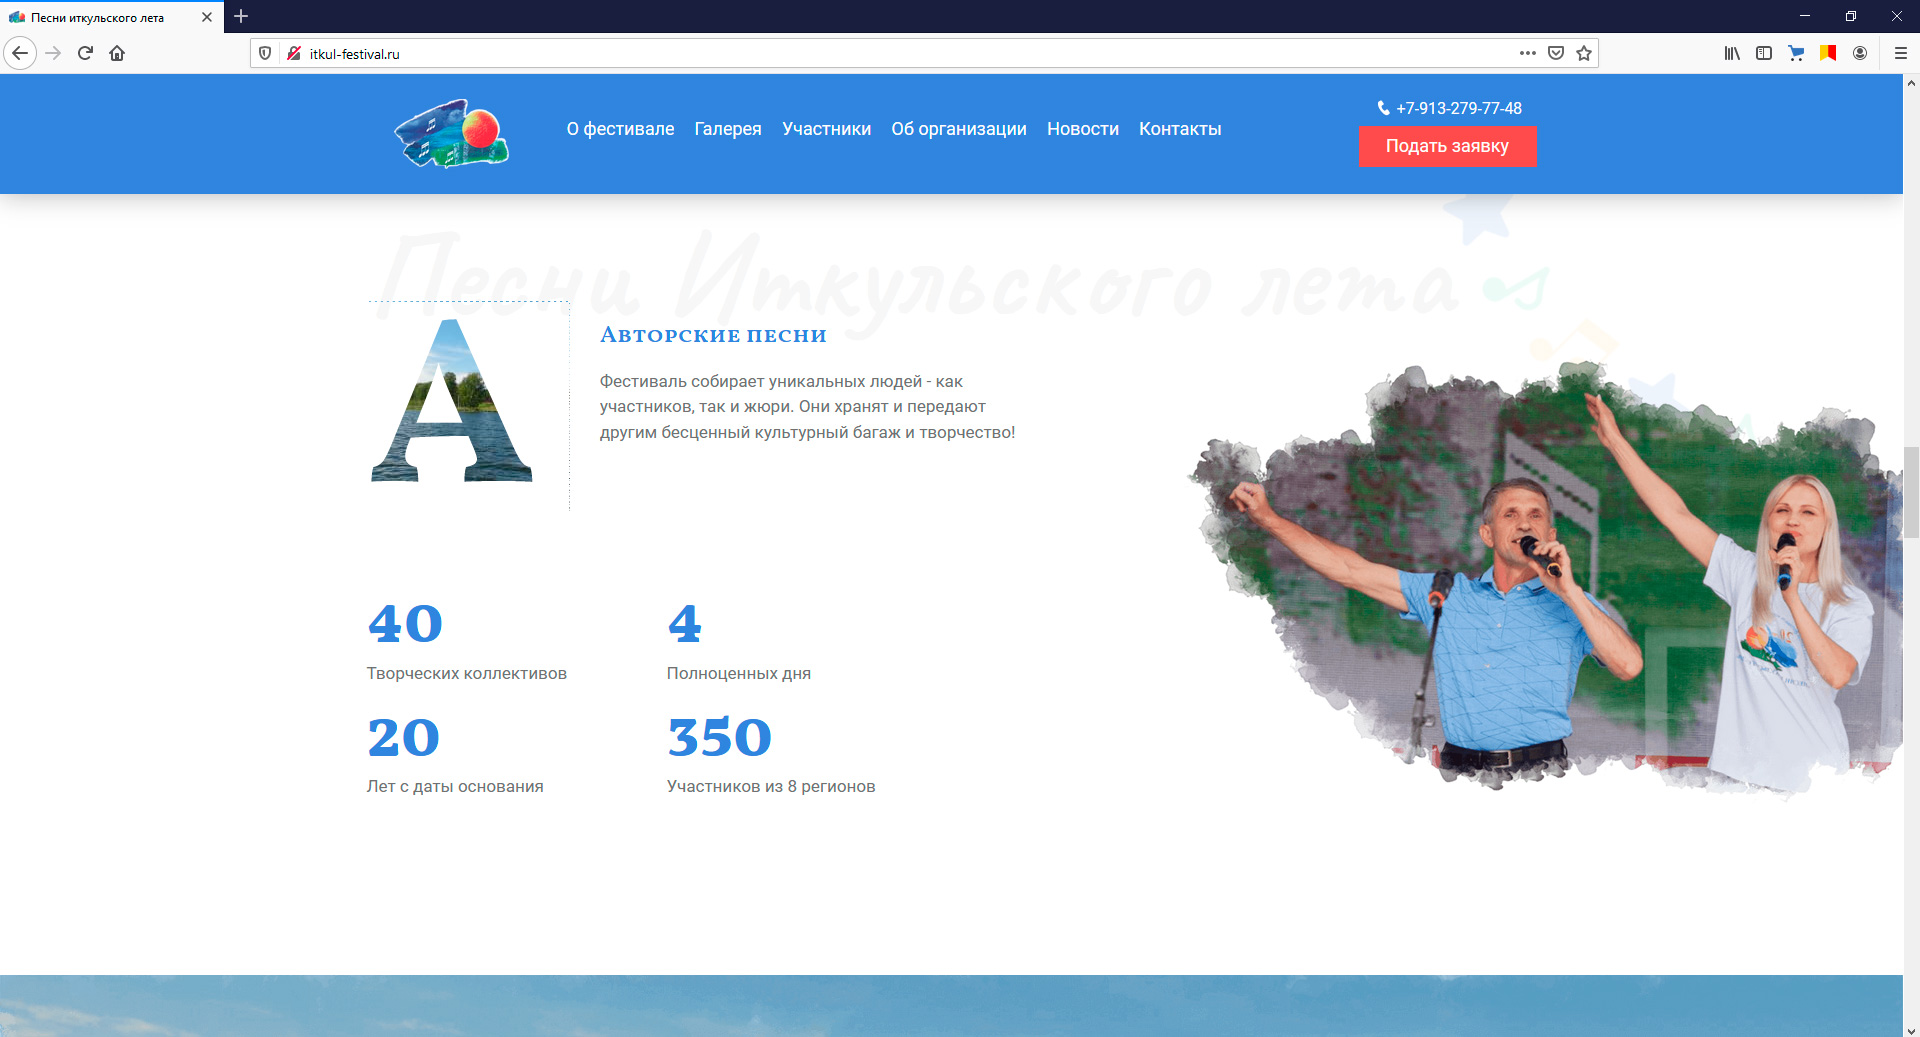
Task: Restore down the browser window
Action: (x=1851, y=16)
